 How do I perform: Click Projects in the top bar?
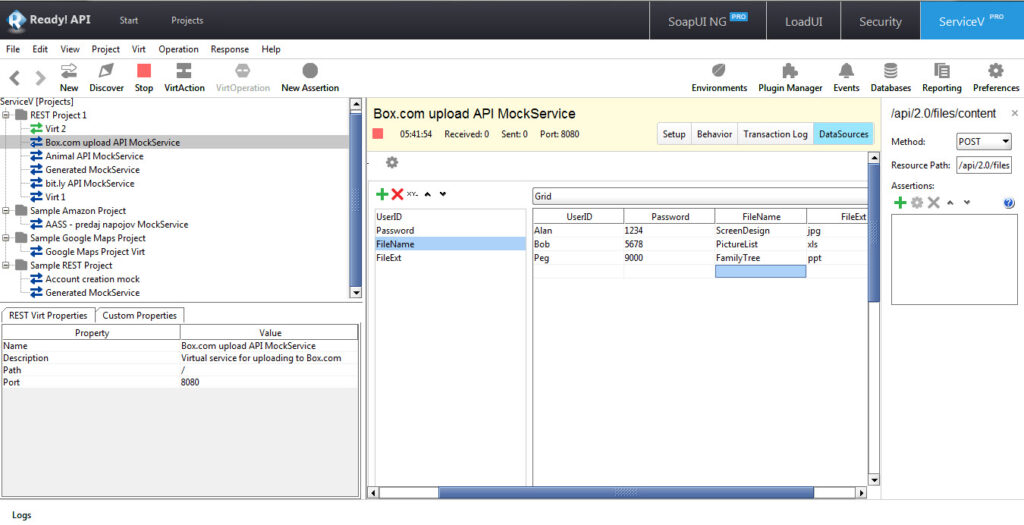point(187,20)
